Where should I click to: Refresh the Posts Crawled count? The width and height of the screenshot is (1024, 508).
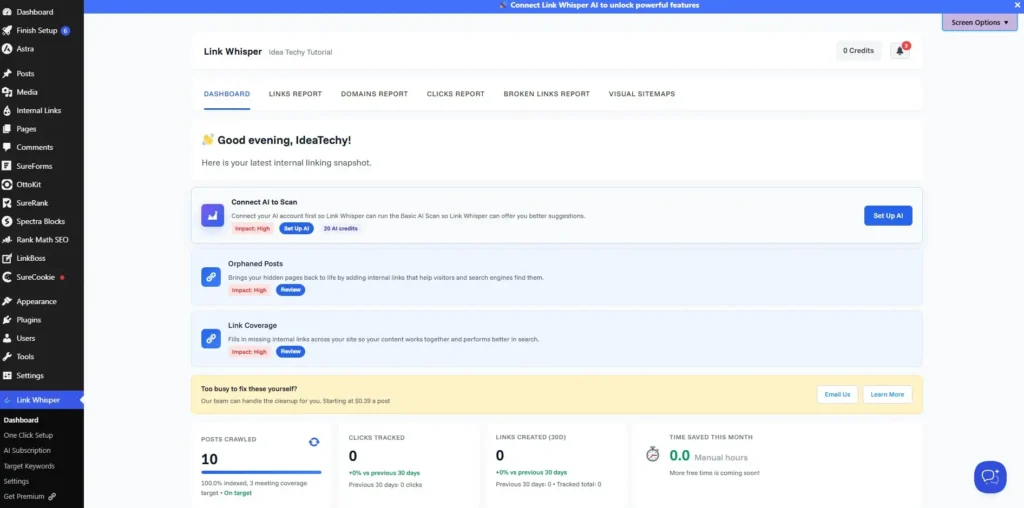[x=314, y=442]
